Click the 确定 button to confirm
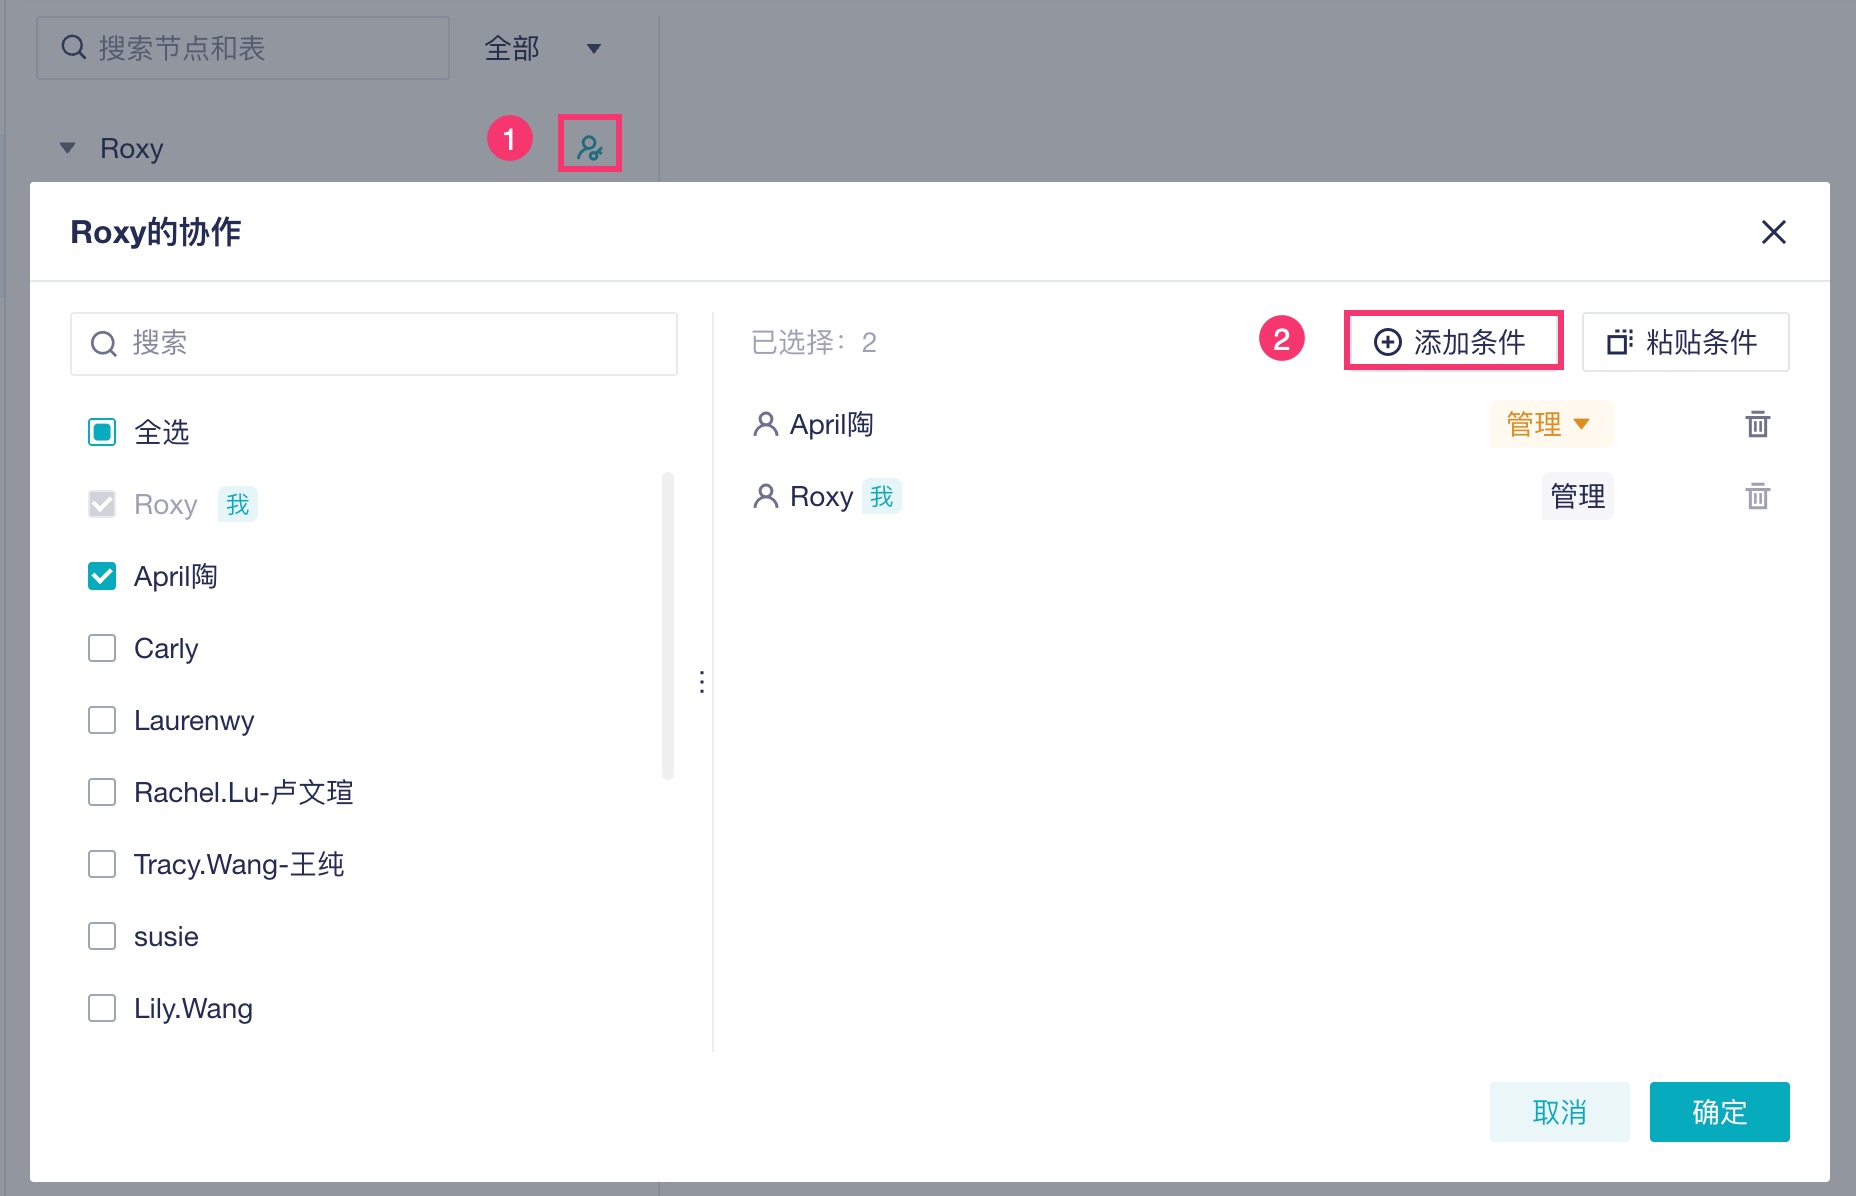The width and height of the screenshot is (1856, 1196). (1719, 1112)
